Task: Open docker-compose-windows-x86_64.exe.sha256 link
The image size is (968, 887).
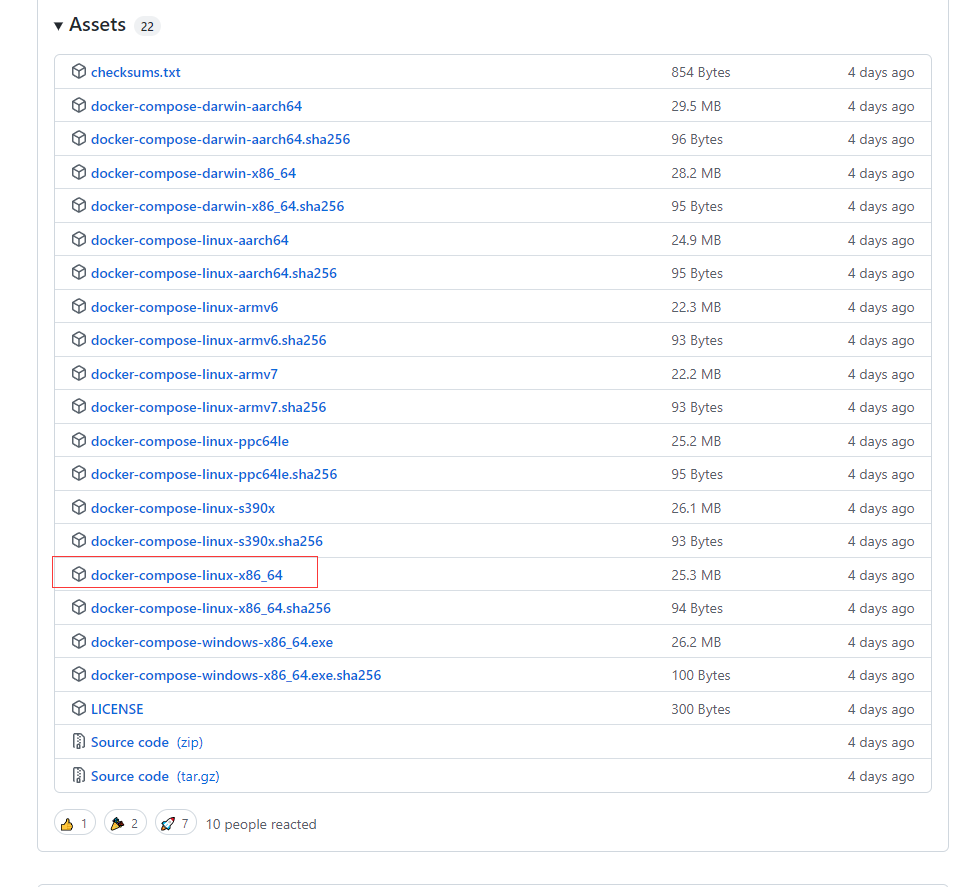Action: point(236,675)
